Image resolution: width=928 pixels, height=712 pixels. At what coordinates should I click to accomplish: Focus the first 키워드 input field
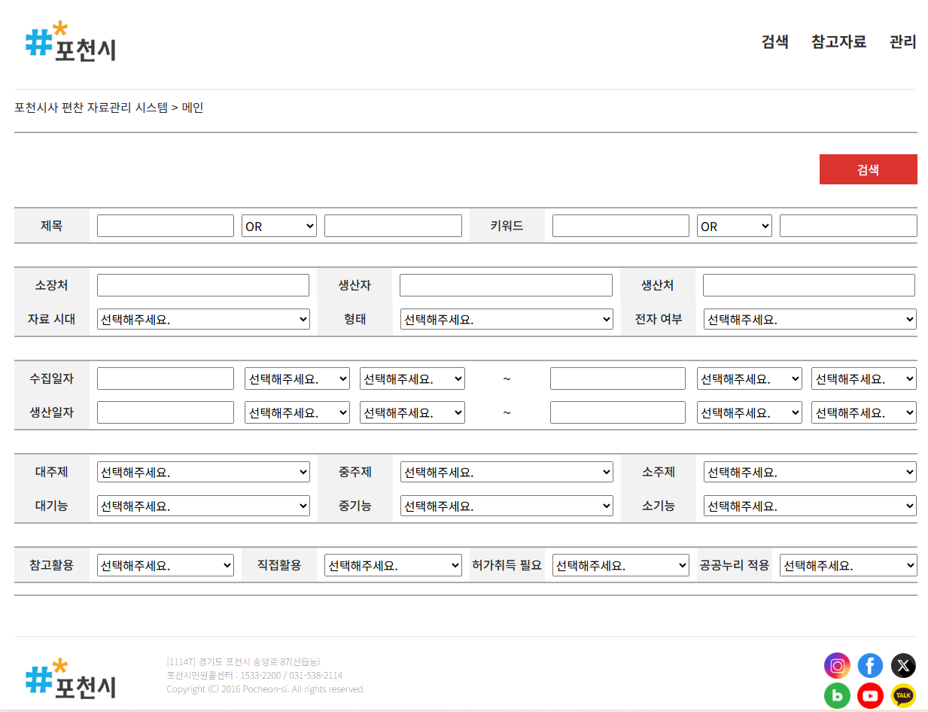[620, 226]
